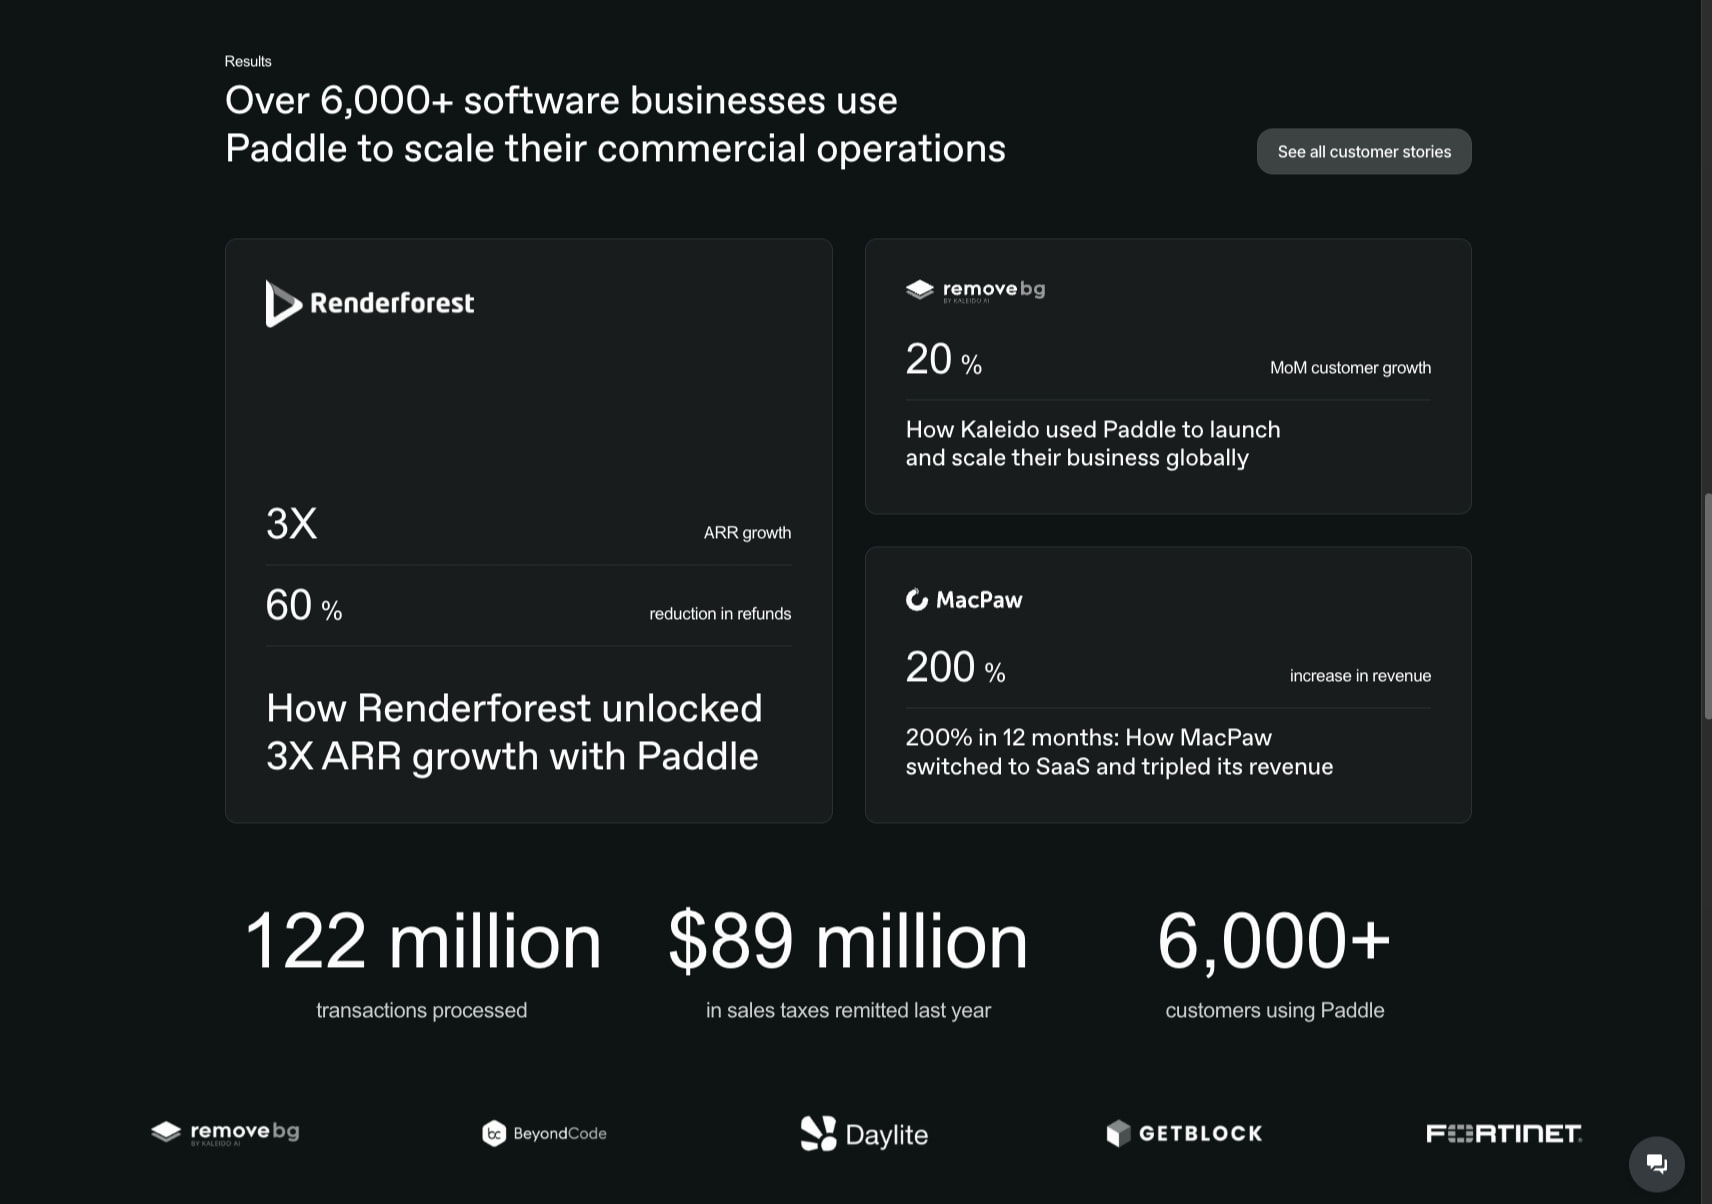Click the 20 % MoM stat

944,359
